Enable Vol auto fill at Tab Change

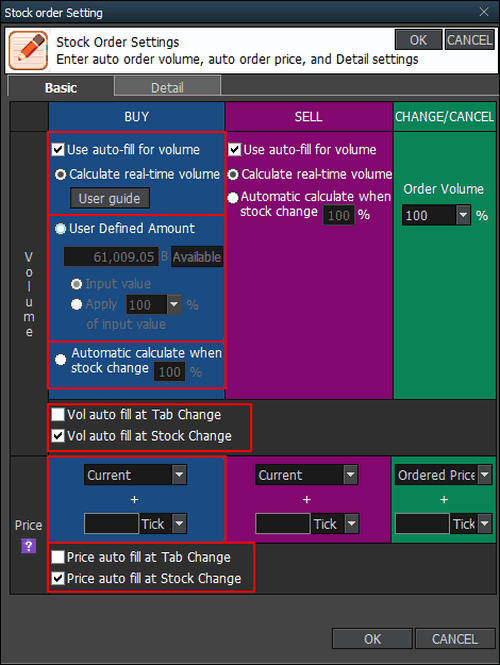[x=58, y=414]
